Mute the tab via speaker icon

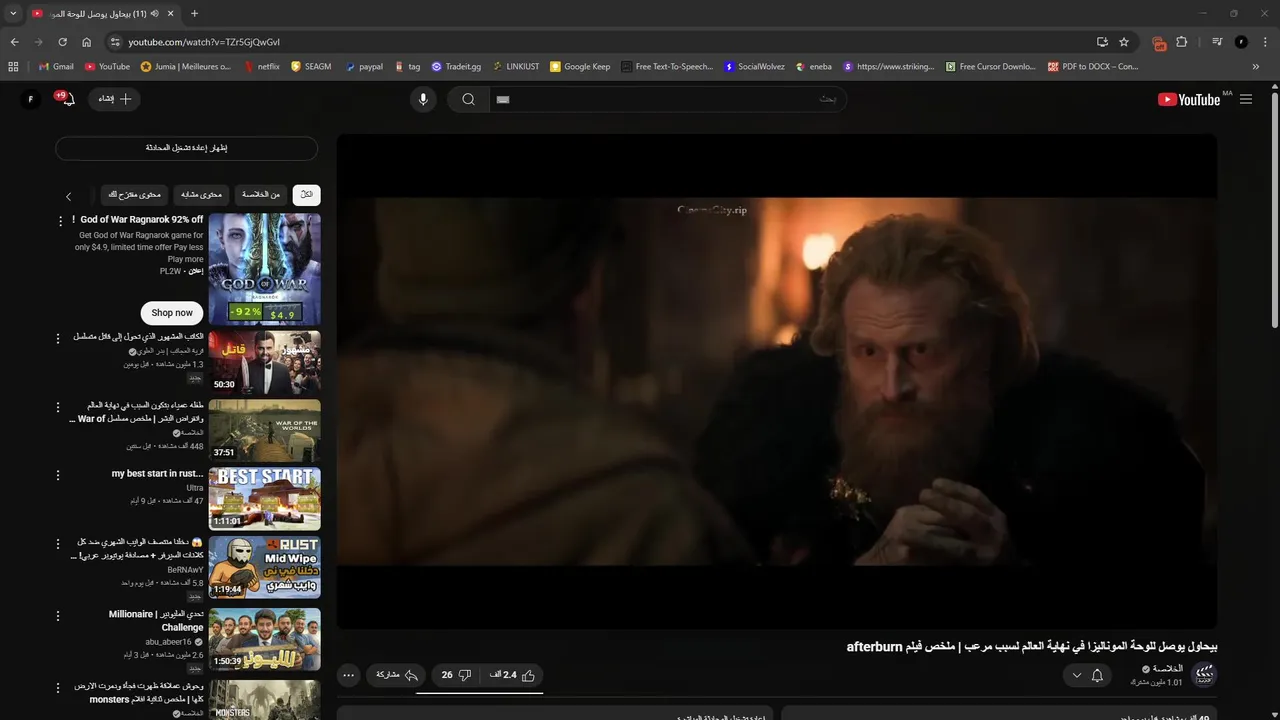point(155,14)
